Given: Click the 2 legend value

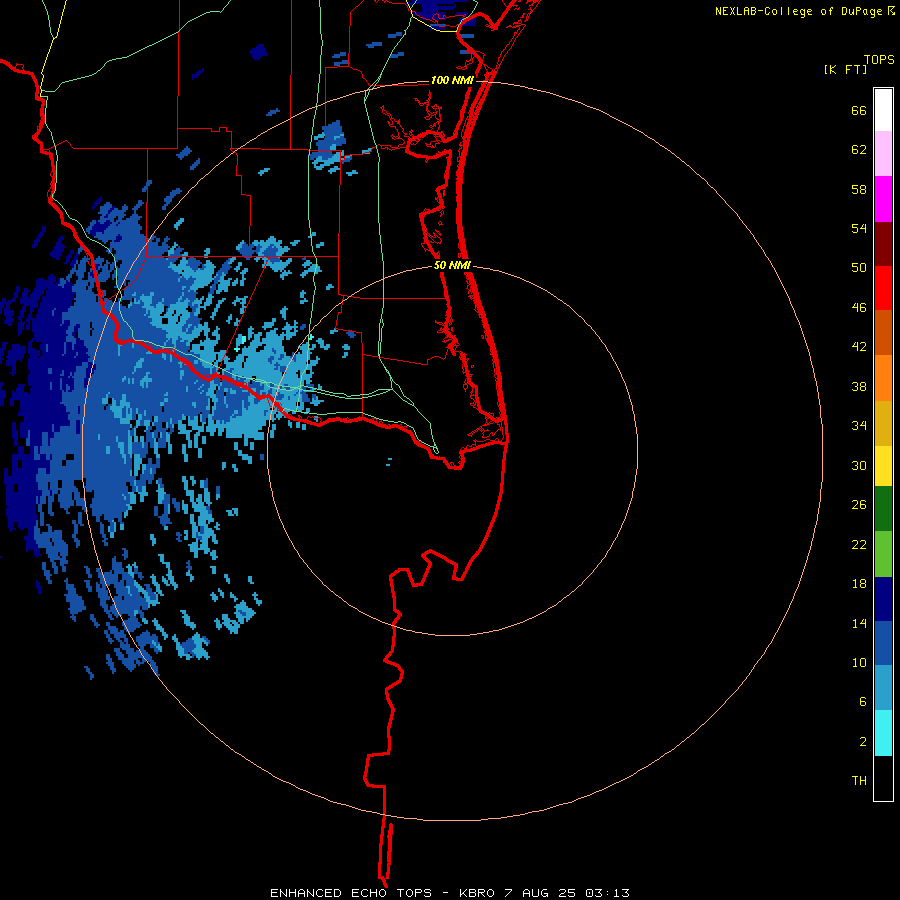Looking at the screenshot, I should coord(863,741).
